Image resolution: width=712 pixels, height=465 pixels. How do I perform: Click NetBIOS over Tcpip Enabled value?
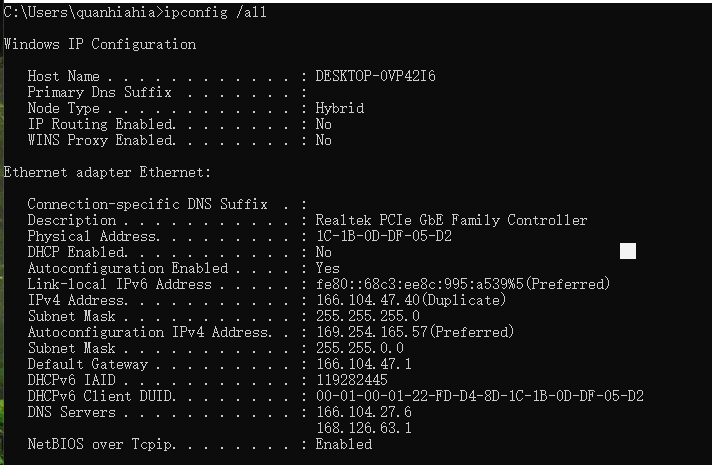(x=344, y=444)
